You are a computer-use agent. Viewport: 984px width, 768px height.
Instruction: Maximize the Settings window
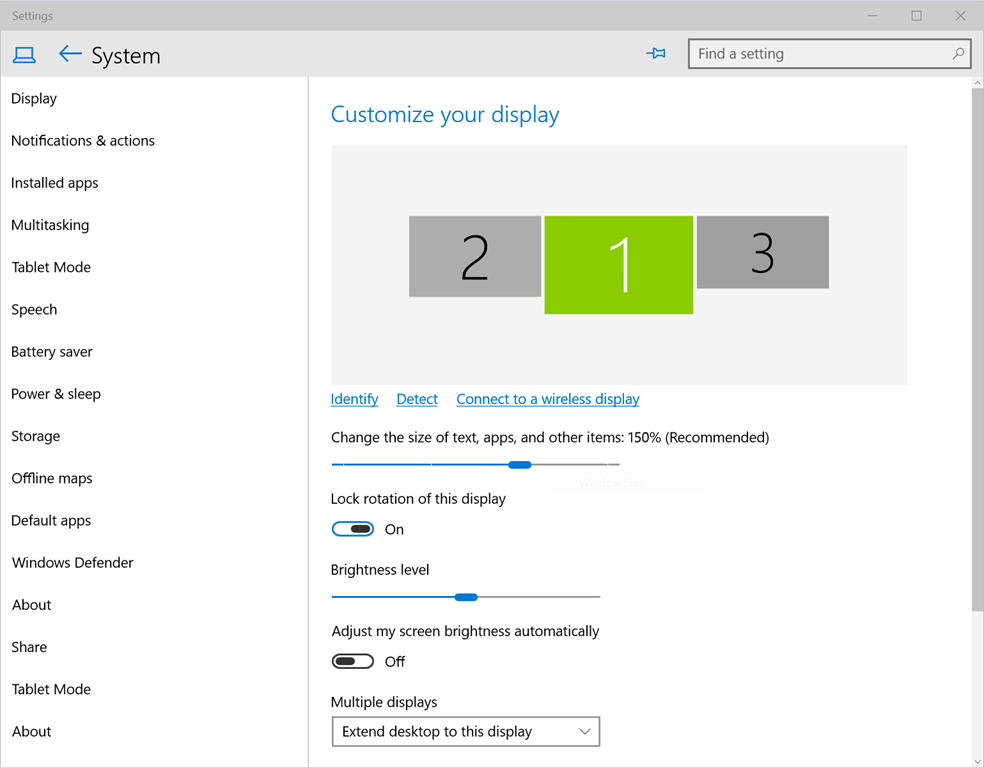916,16
